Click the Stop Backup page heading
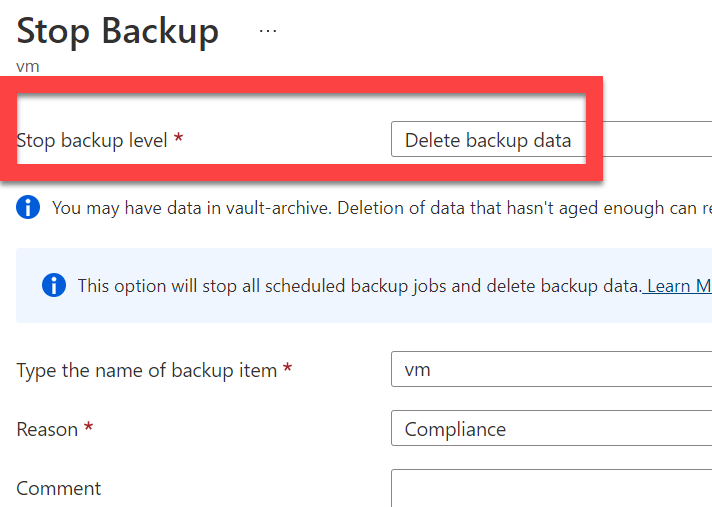 (x=118, y=31)
